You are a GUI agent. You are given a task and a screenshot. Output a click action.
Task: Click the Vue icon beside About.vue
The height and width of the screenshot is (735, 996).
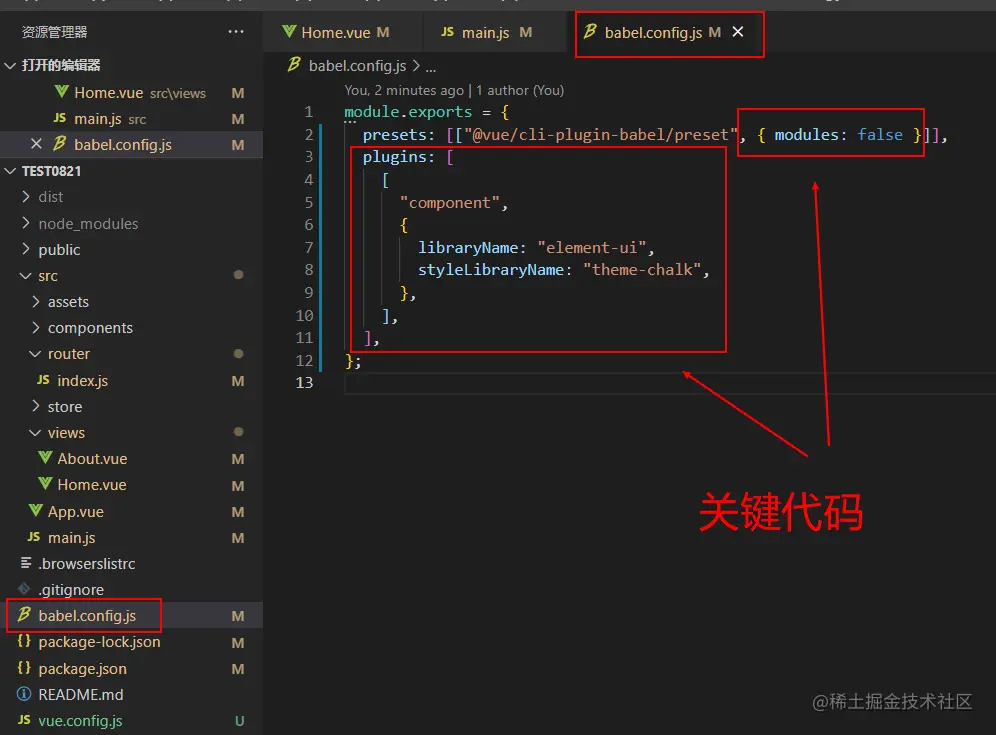click(45, 457)
